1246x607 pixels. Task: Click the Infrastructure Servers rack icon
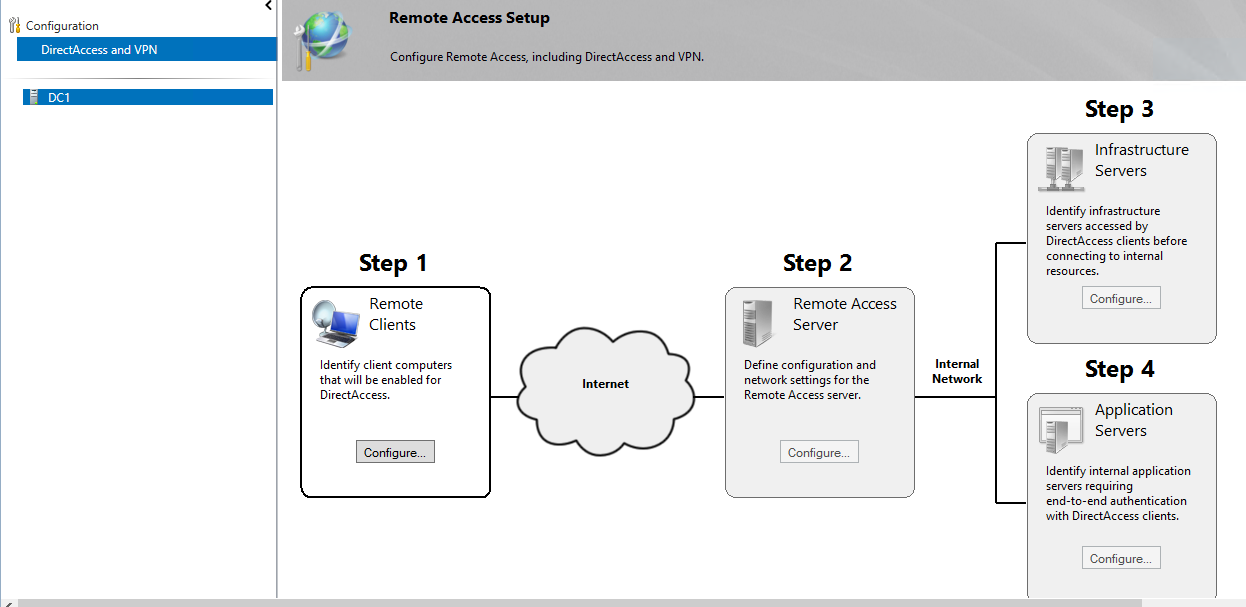pyautogui.click(x=1061, y=168)
